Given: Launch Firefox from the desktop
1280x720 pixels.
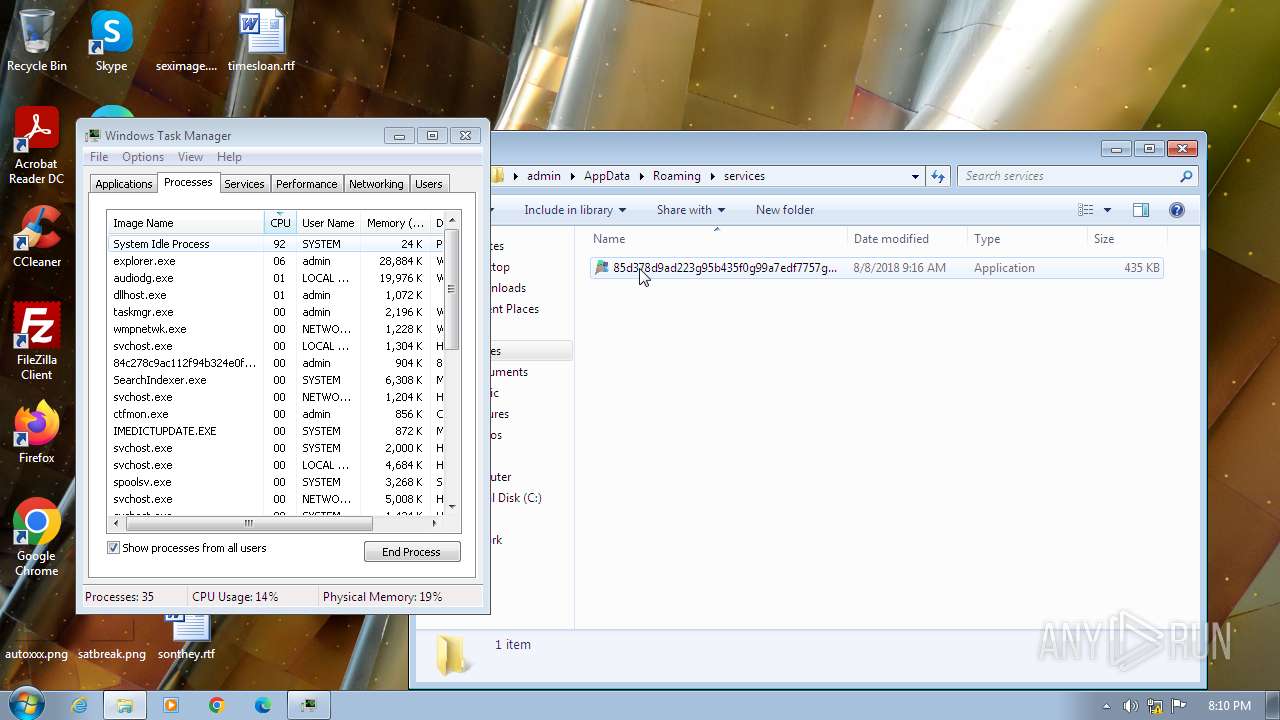Looking at the screenshot, I should point(37,434).
